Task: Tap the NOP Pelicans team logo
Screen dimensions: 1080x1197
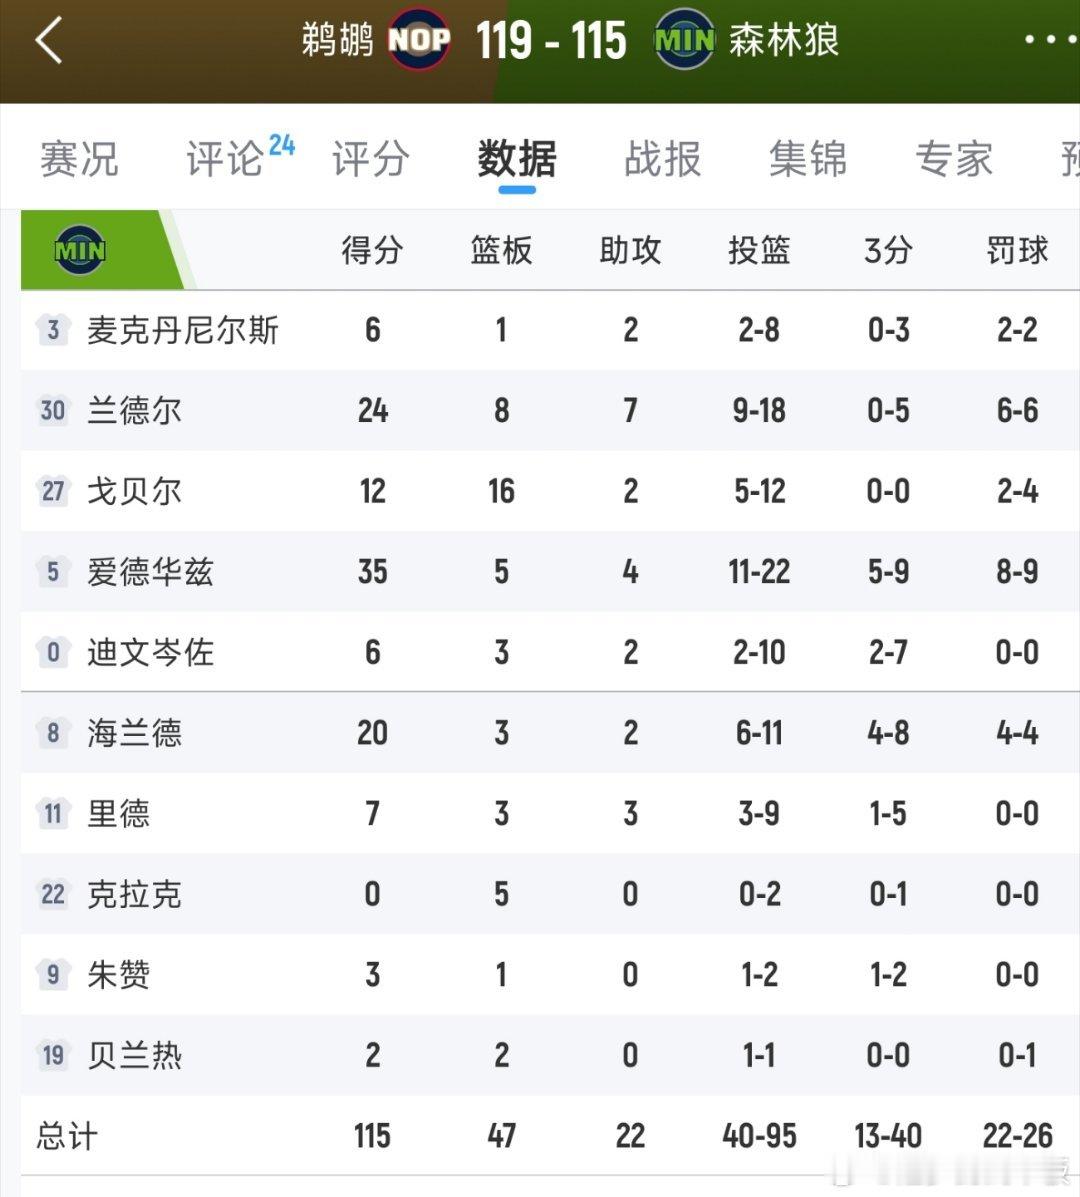Action: [419, 39]
